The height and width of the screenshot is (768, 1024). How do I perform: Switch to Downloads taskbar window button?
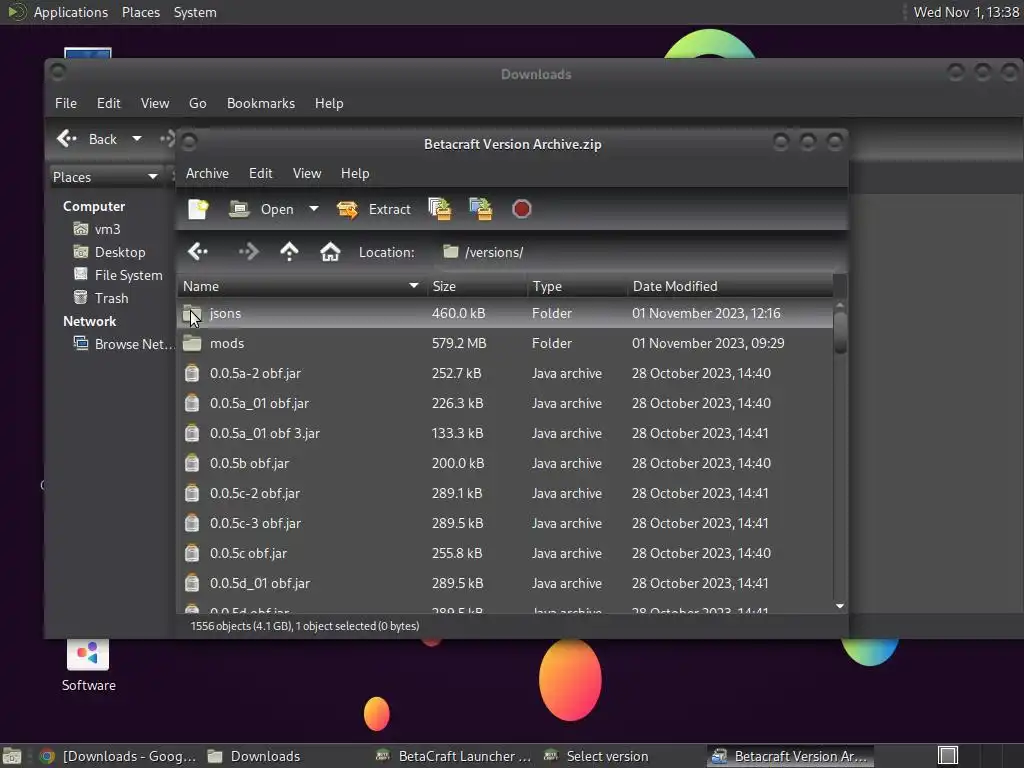point(254,756)
